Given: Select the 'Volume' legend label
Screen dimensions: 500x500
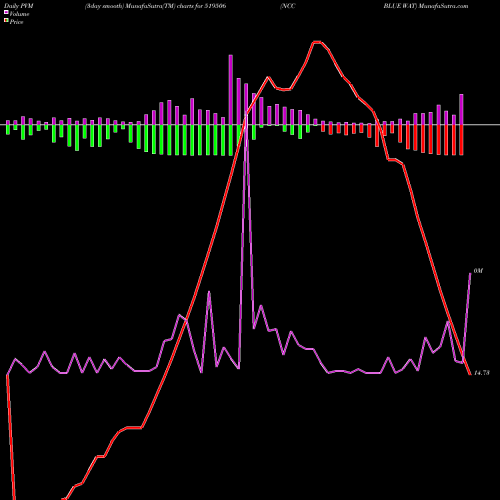Looking at the screenshot, I should pyautogui.click(x=19, y=14).
